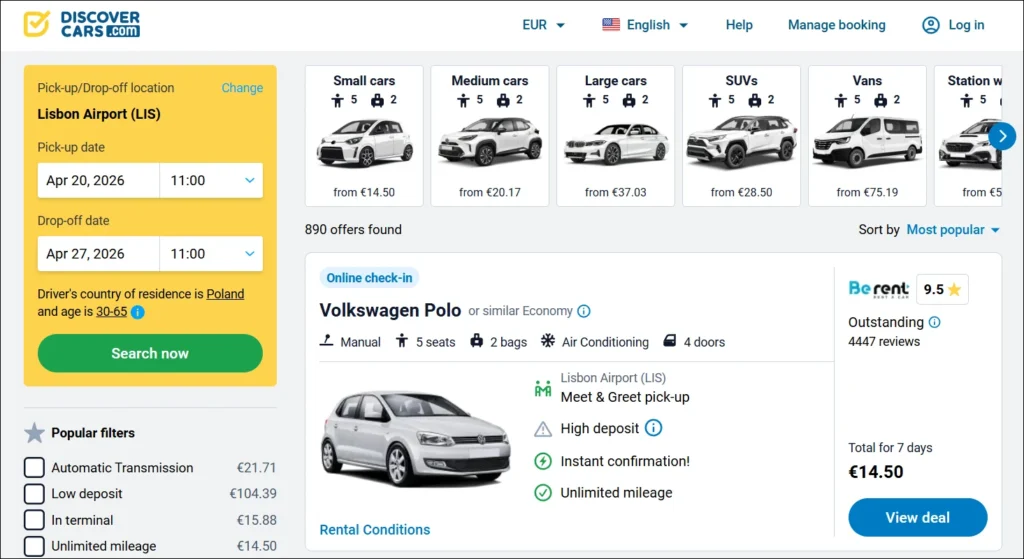Screen dimensions: 1024x559
Task: Click the Online check-in badge
Action: [x=370, y=278]
